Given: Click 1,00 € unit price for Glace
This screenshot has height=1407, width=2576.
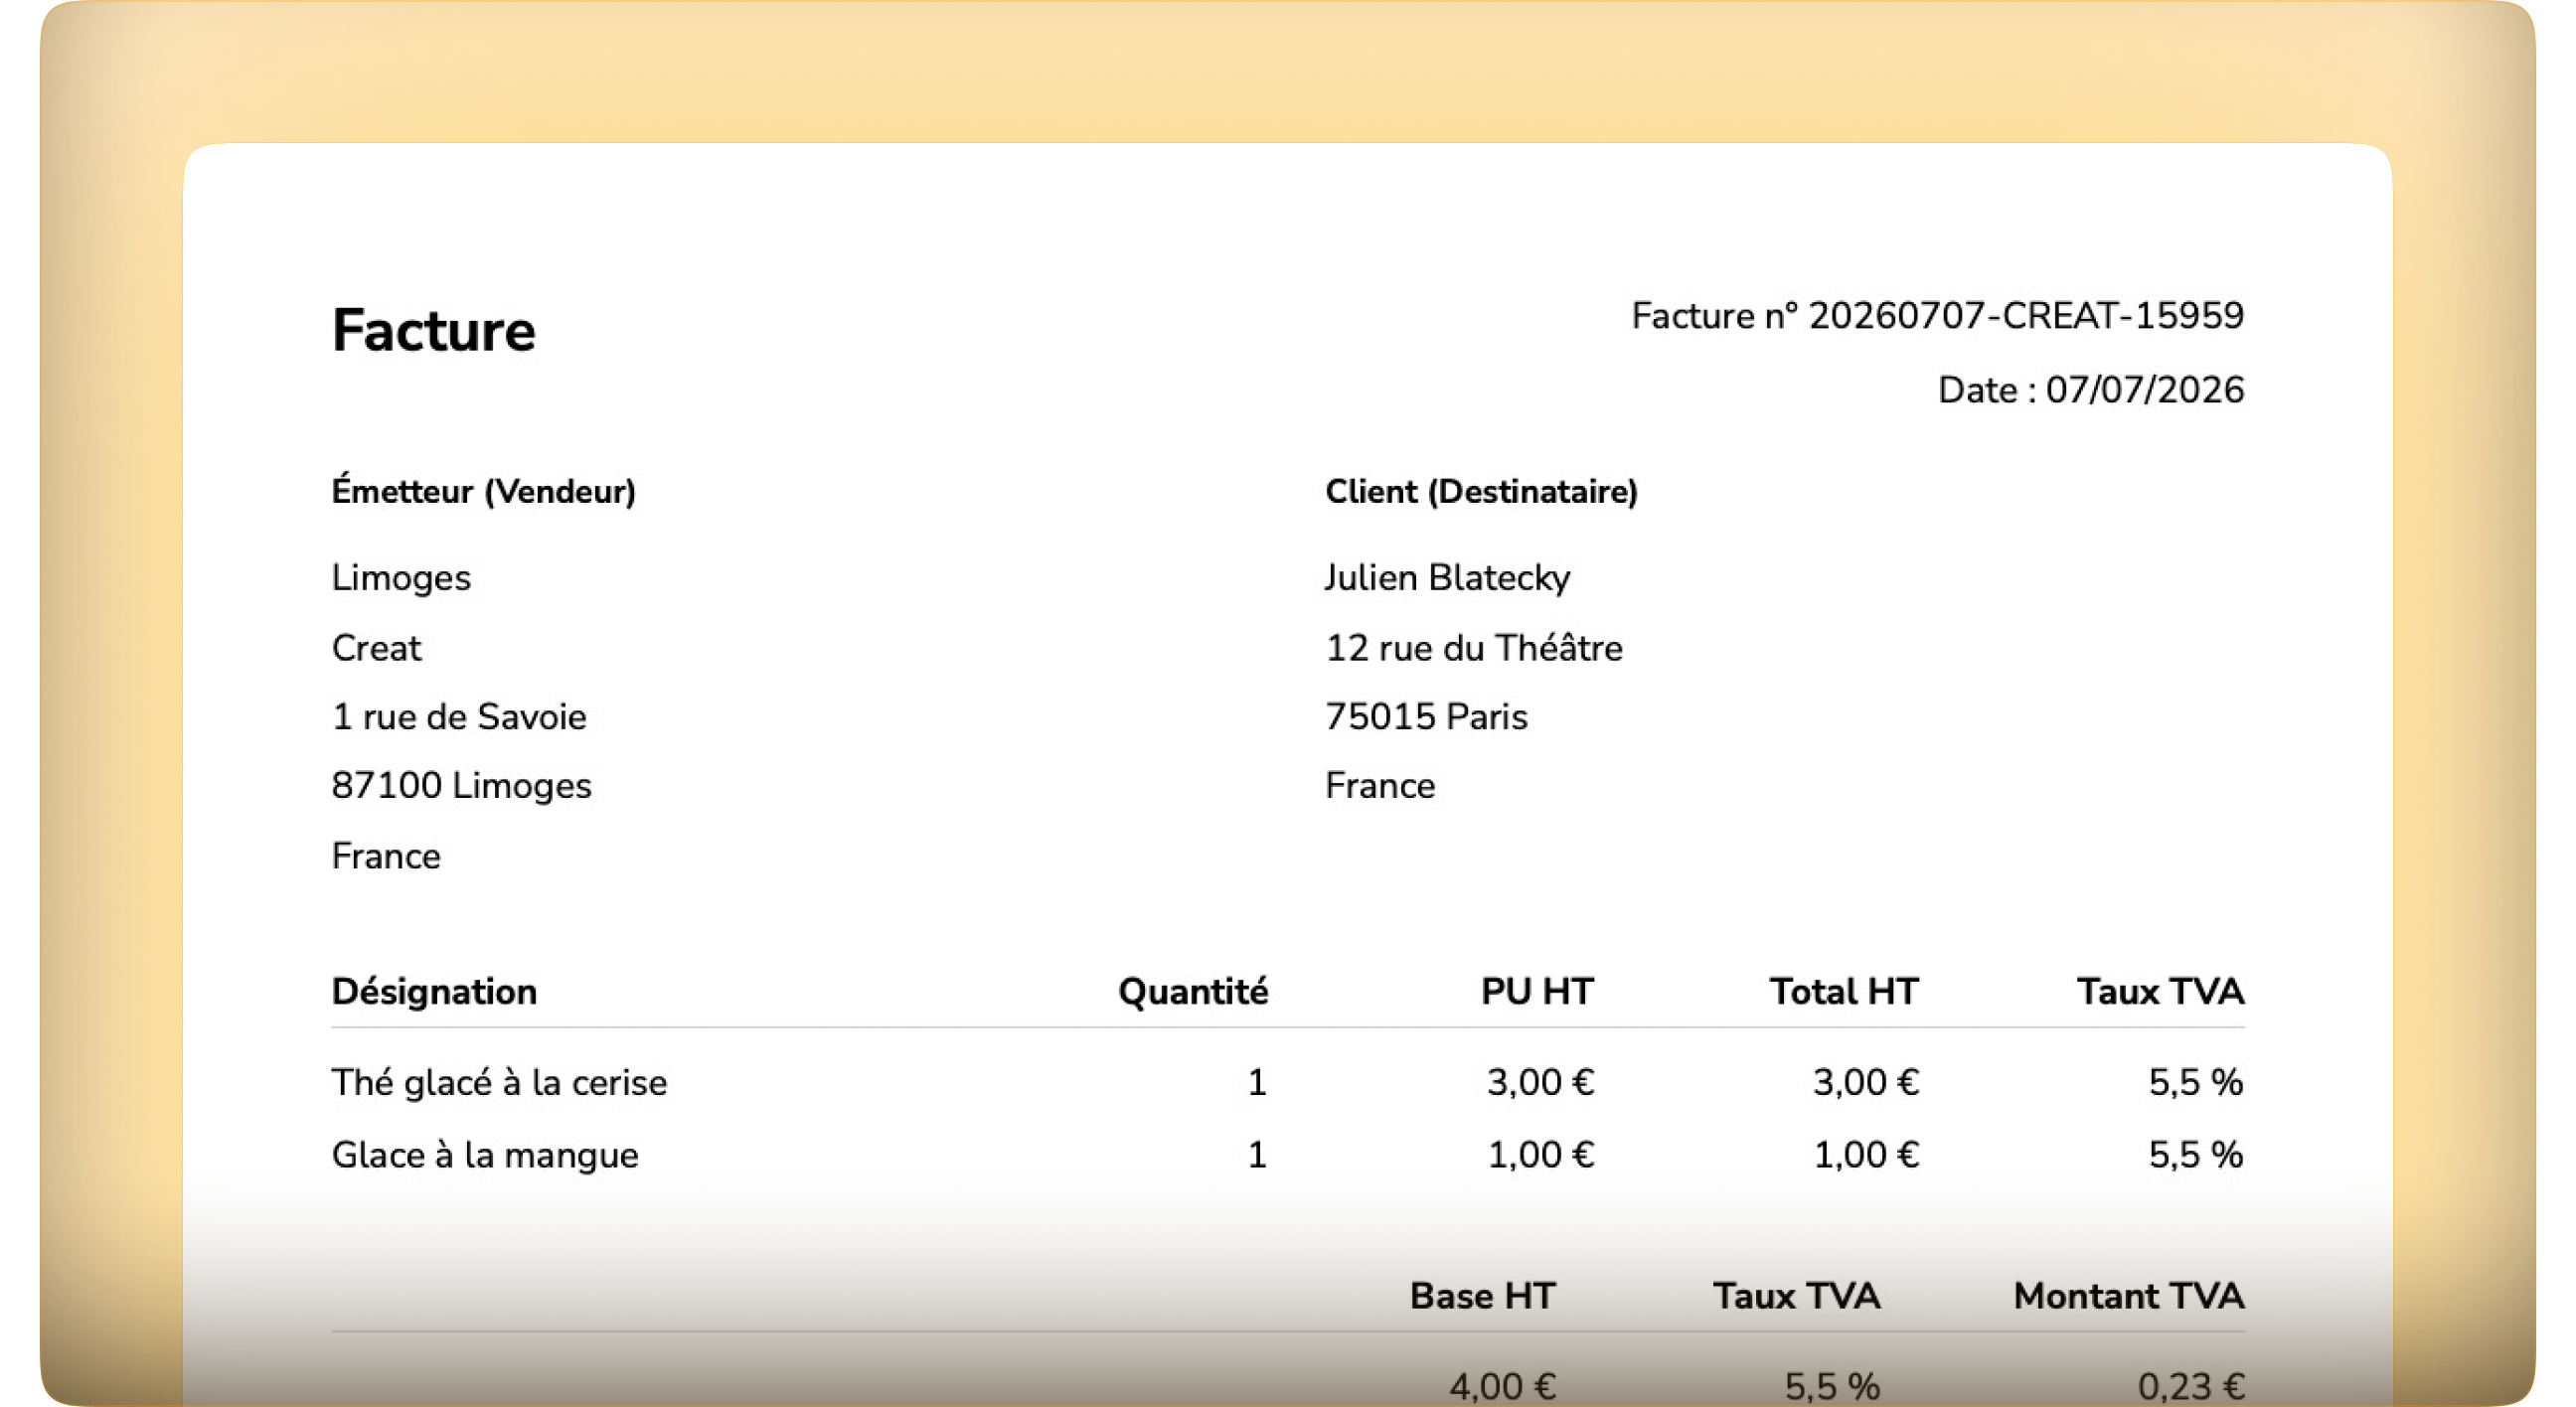Looking at the screenshot, I should [1540, 1156].
